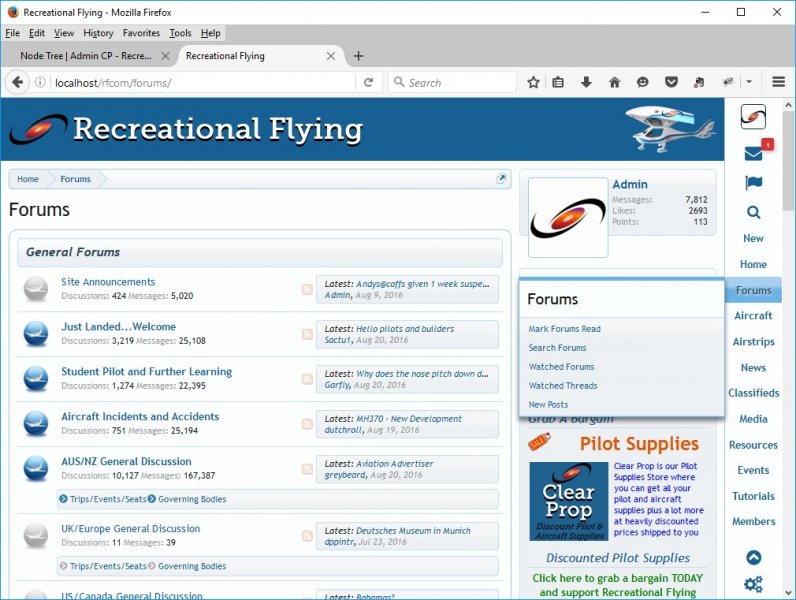Open RSS feed for Aircraft Incidents and Accidents

point(307,424)
